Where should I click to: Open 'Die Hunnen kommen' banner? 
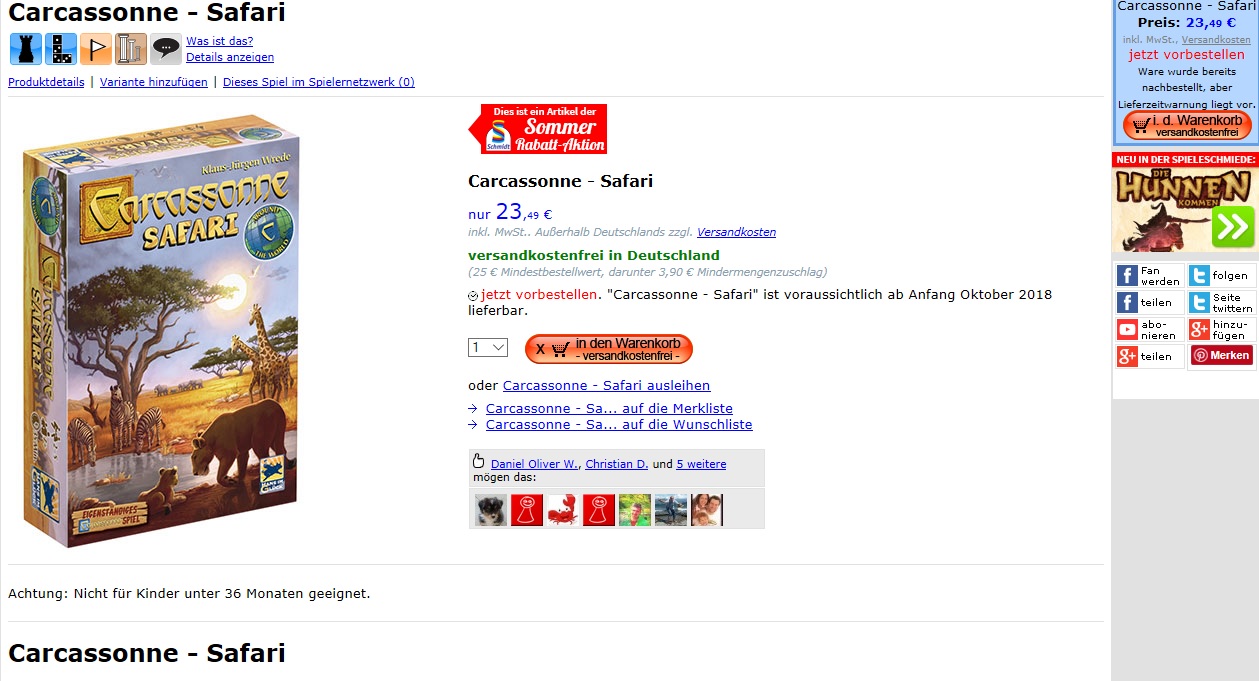click(x=1185, y=210)
